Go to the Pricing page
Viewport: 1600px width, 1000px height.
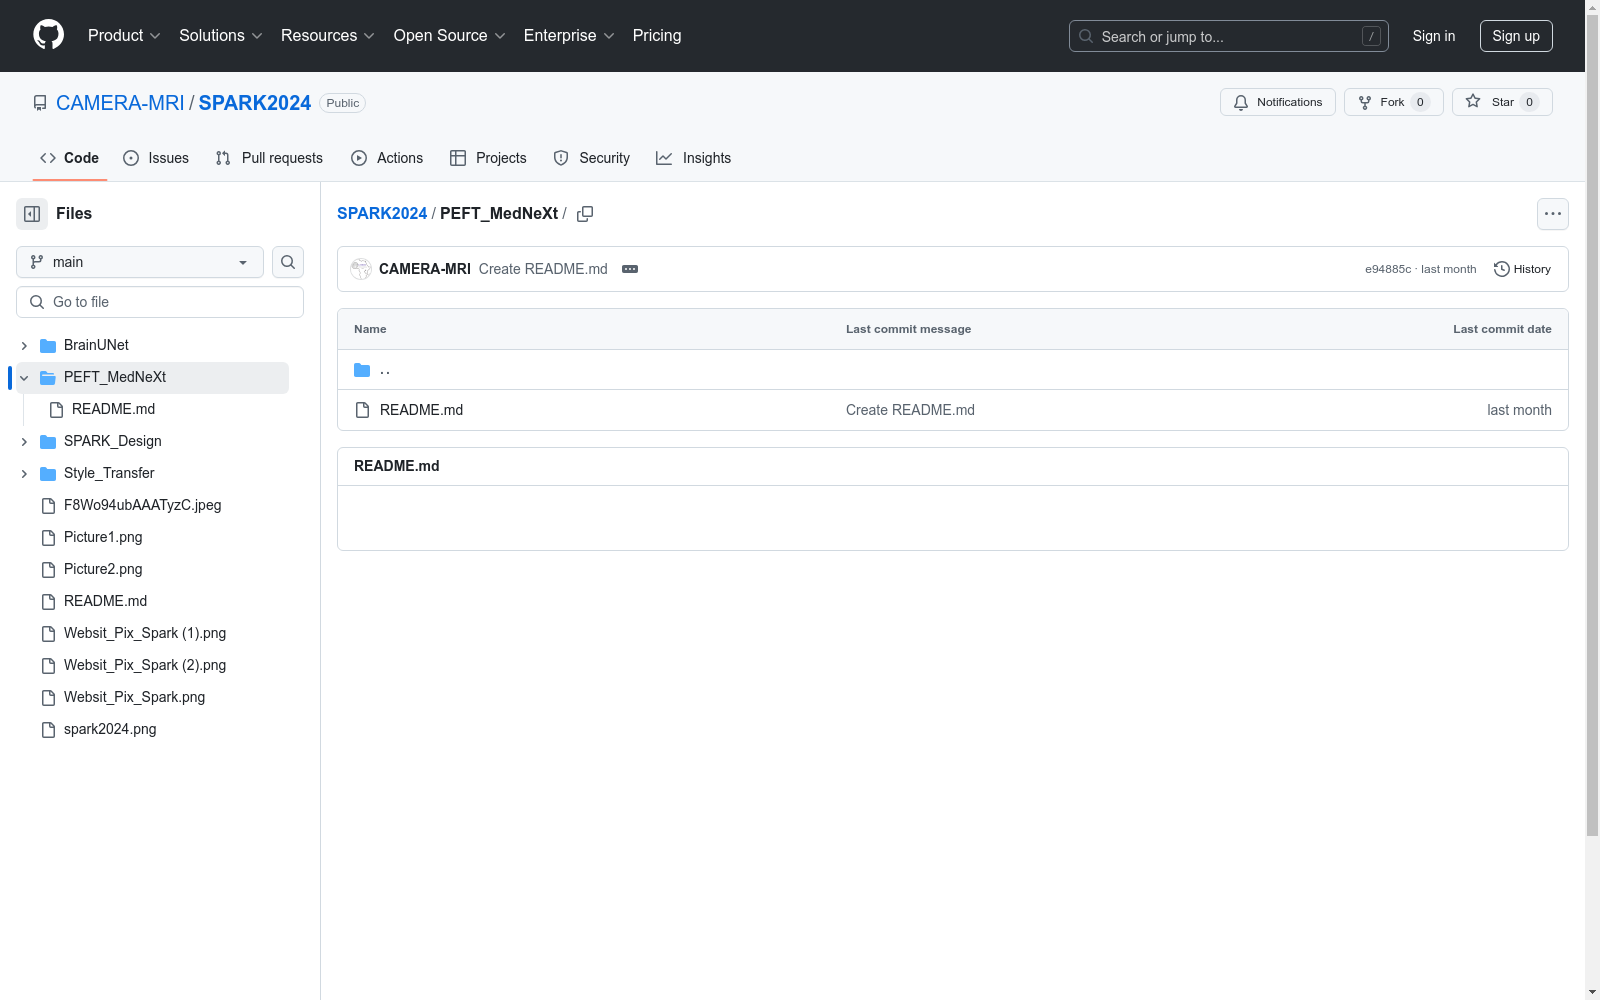coord(657,36)
